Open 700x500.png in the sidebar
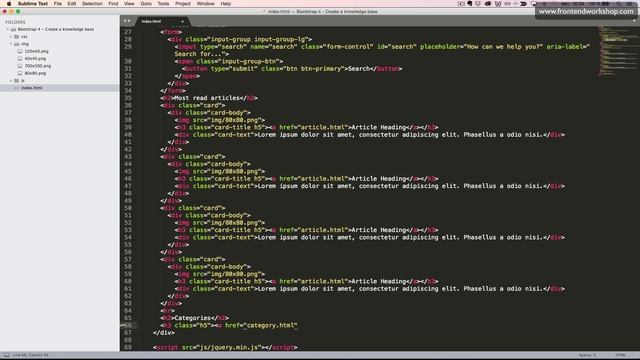This screenshot has width=640, height=360. 38,66
